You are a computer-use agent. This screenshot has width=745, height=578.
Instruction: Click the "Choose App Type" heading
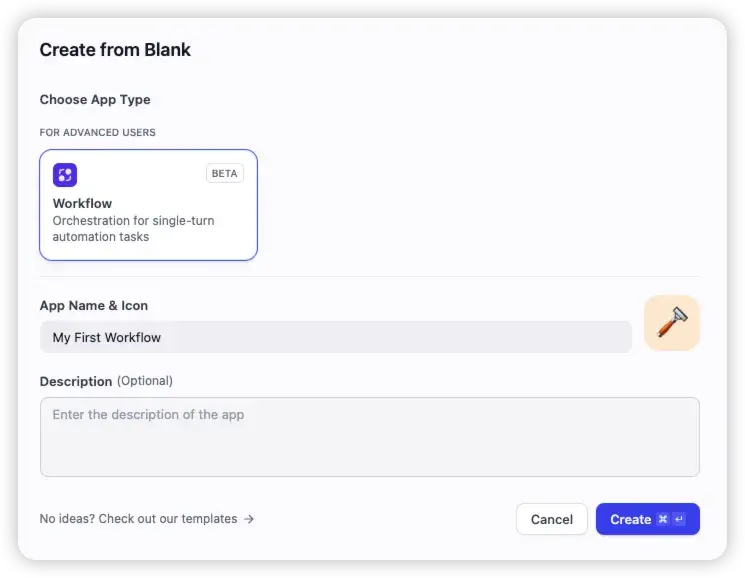95,99
